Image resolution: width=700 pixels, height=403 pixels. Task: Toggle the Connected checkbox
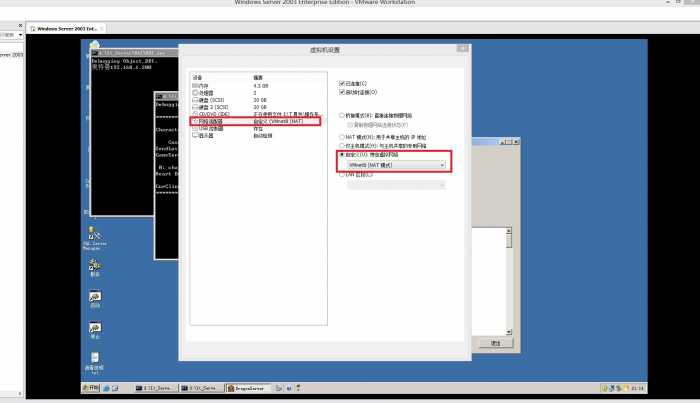(343, 82)
